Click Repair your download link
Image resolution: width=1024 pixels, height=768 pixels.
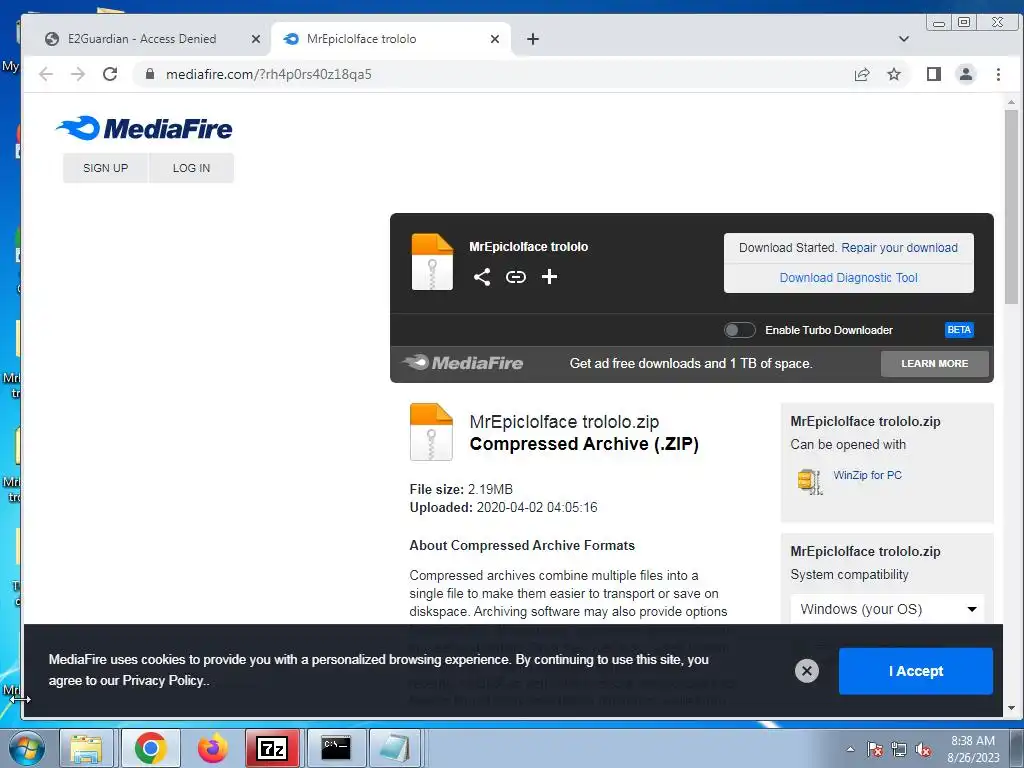[899, 248]
